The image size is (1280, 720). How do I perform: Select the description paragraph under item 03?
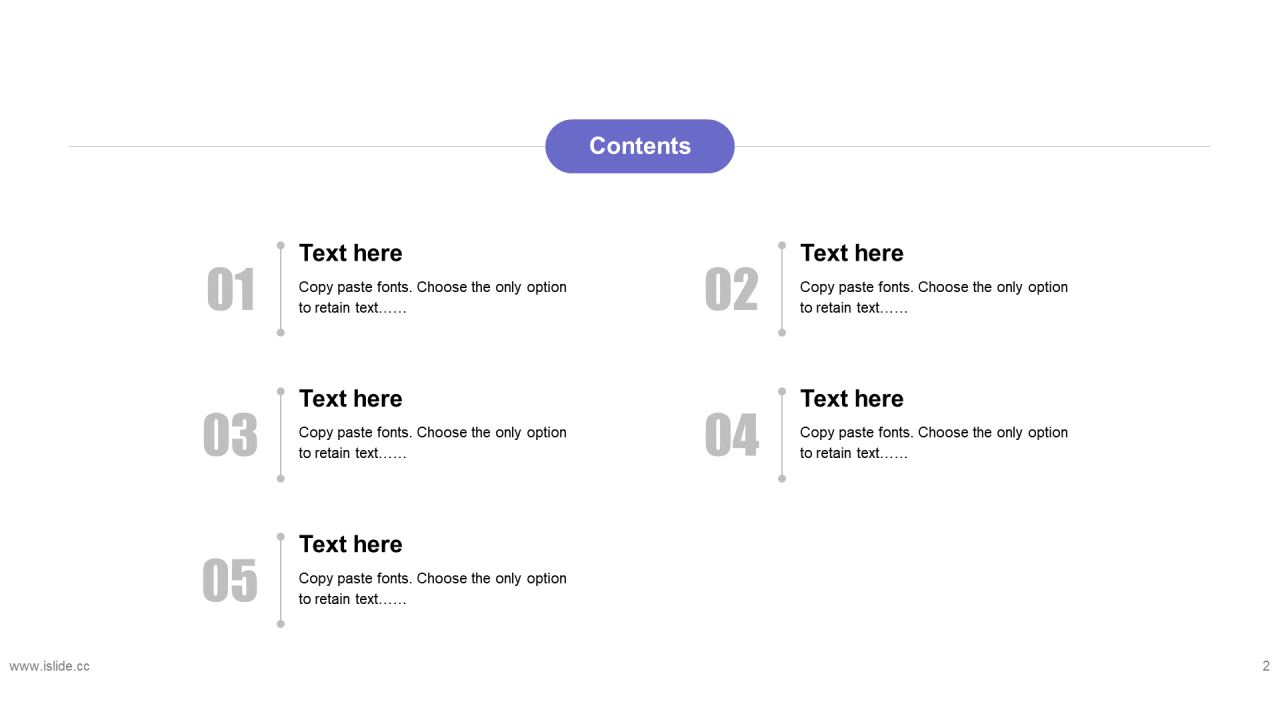pos(433,443)
